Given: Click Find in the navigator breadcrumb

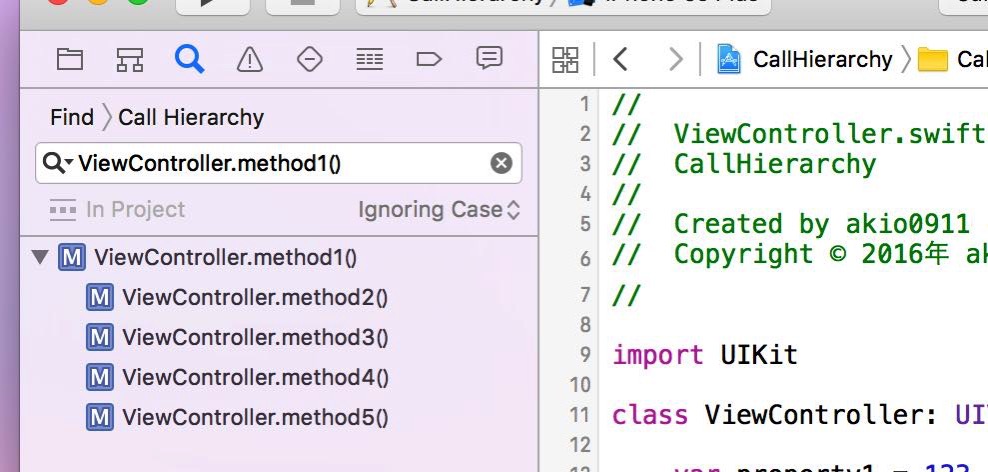Looking at the screenshot, I should (x=72, y=117).
